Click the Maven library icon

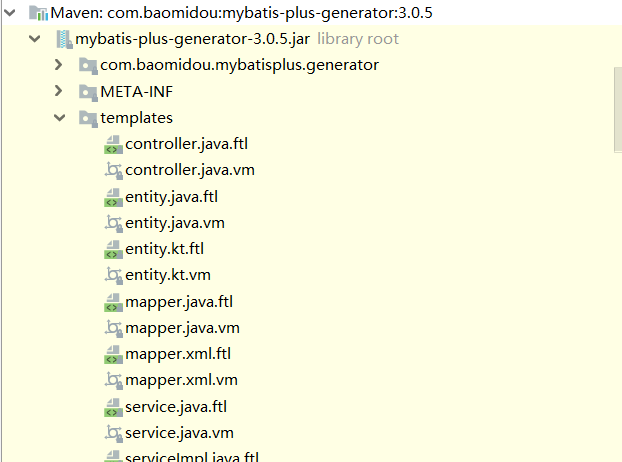tap(38, 13)
